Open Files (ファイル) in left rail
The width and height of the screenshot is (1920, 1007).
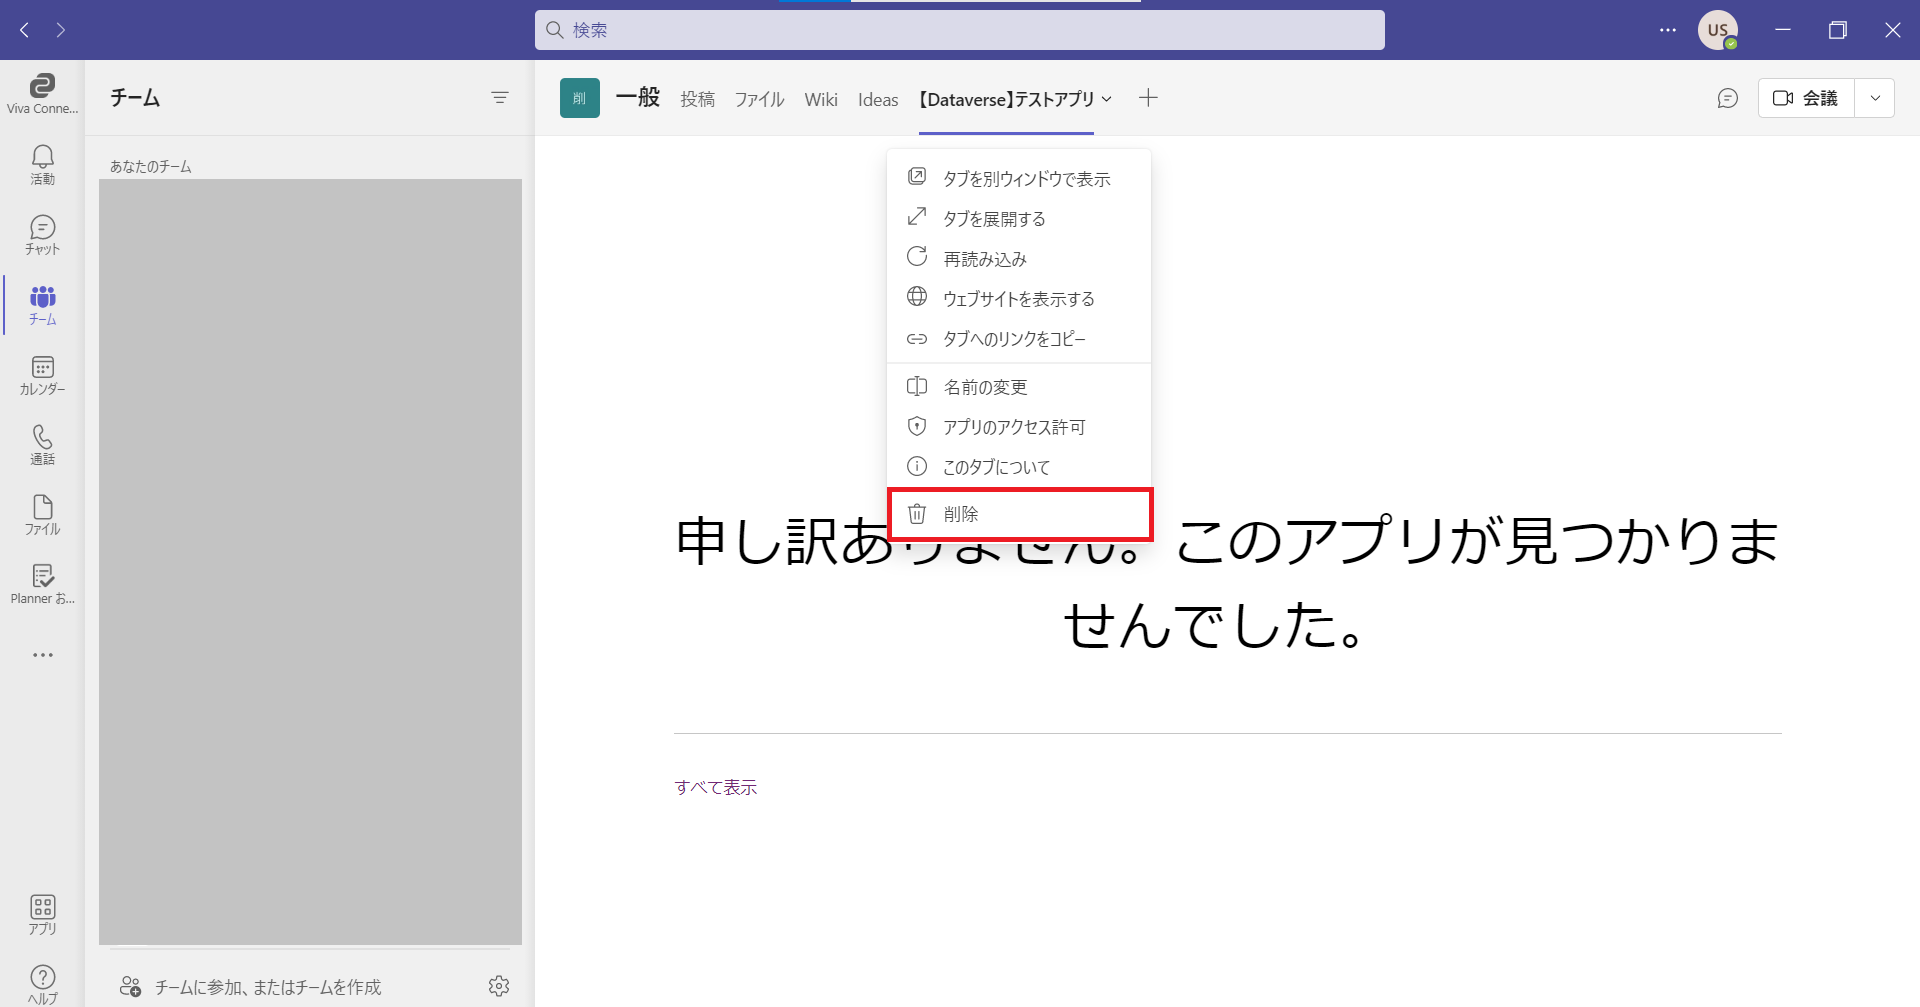click(42, 515)
